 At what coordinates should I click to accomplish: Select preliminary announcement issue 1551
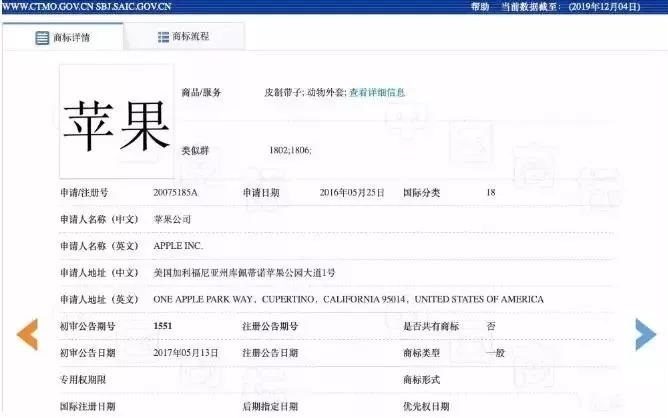163,326
